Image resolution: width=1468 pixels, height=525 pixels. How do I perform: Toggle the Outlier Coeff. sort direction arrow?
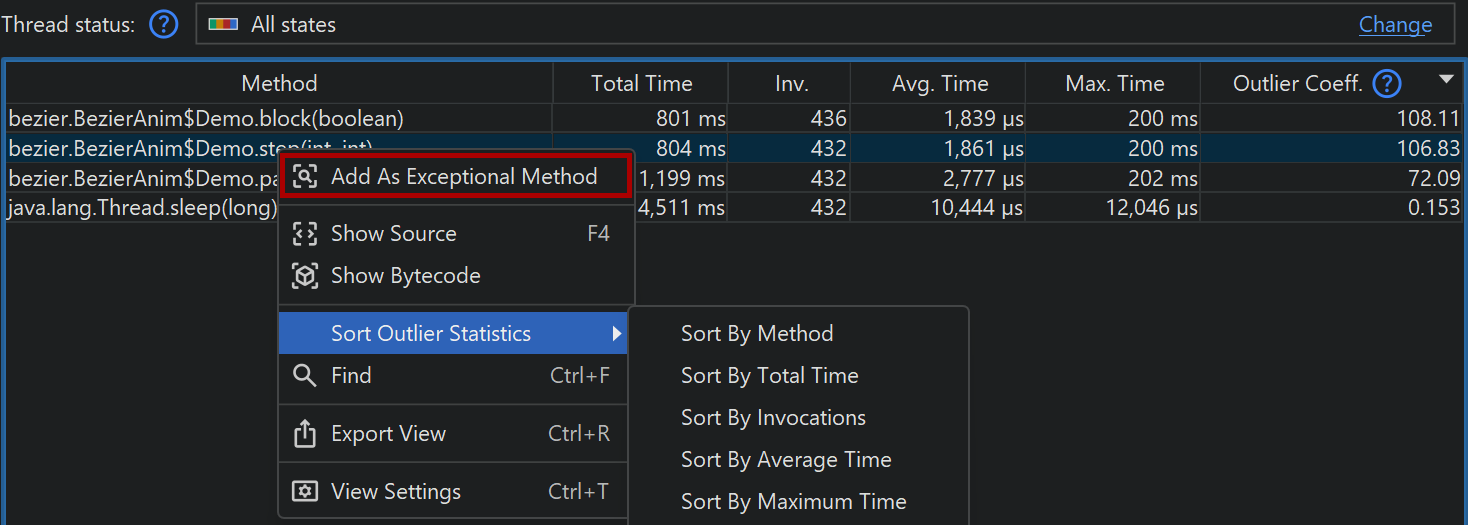pyautogui.click(x=1445, y=80)
